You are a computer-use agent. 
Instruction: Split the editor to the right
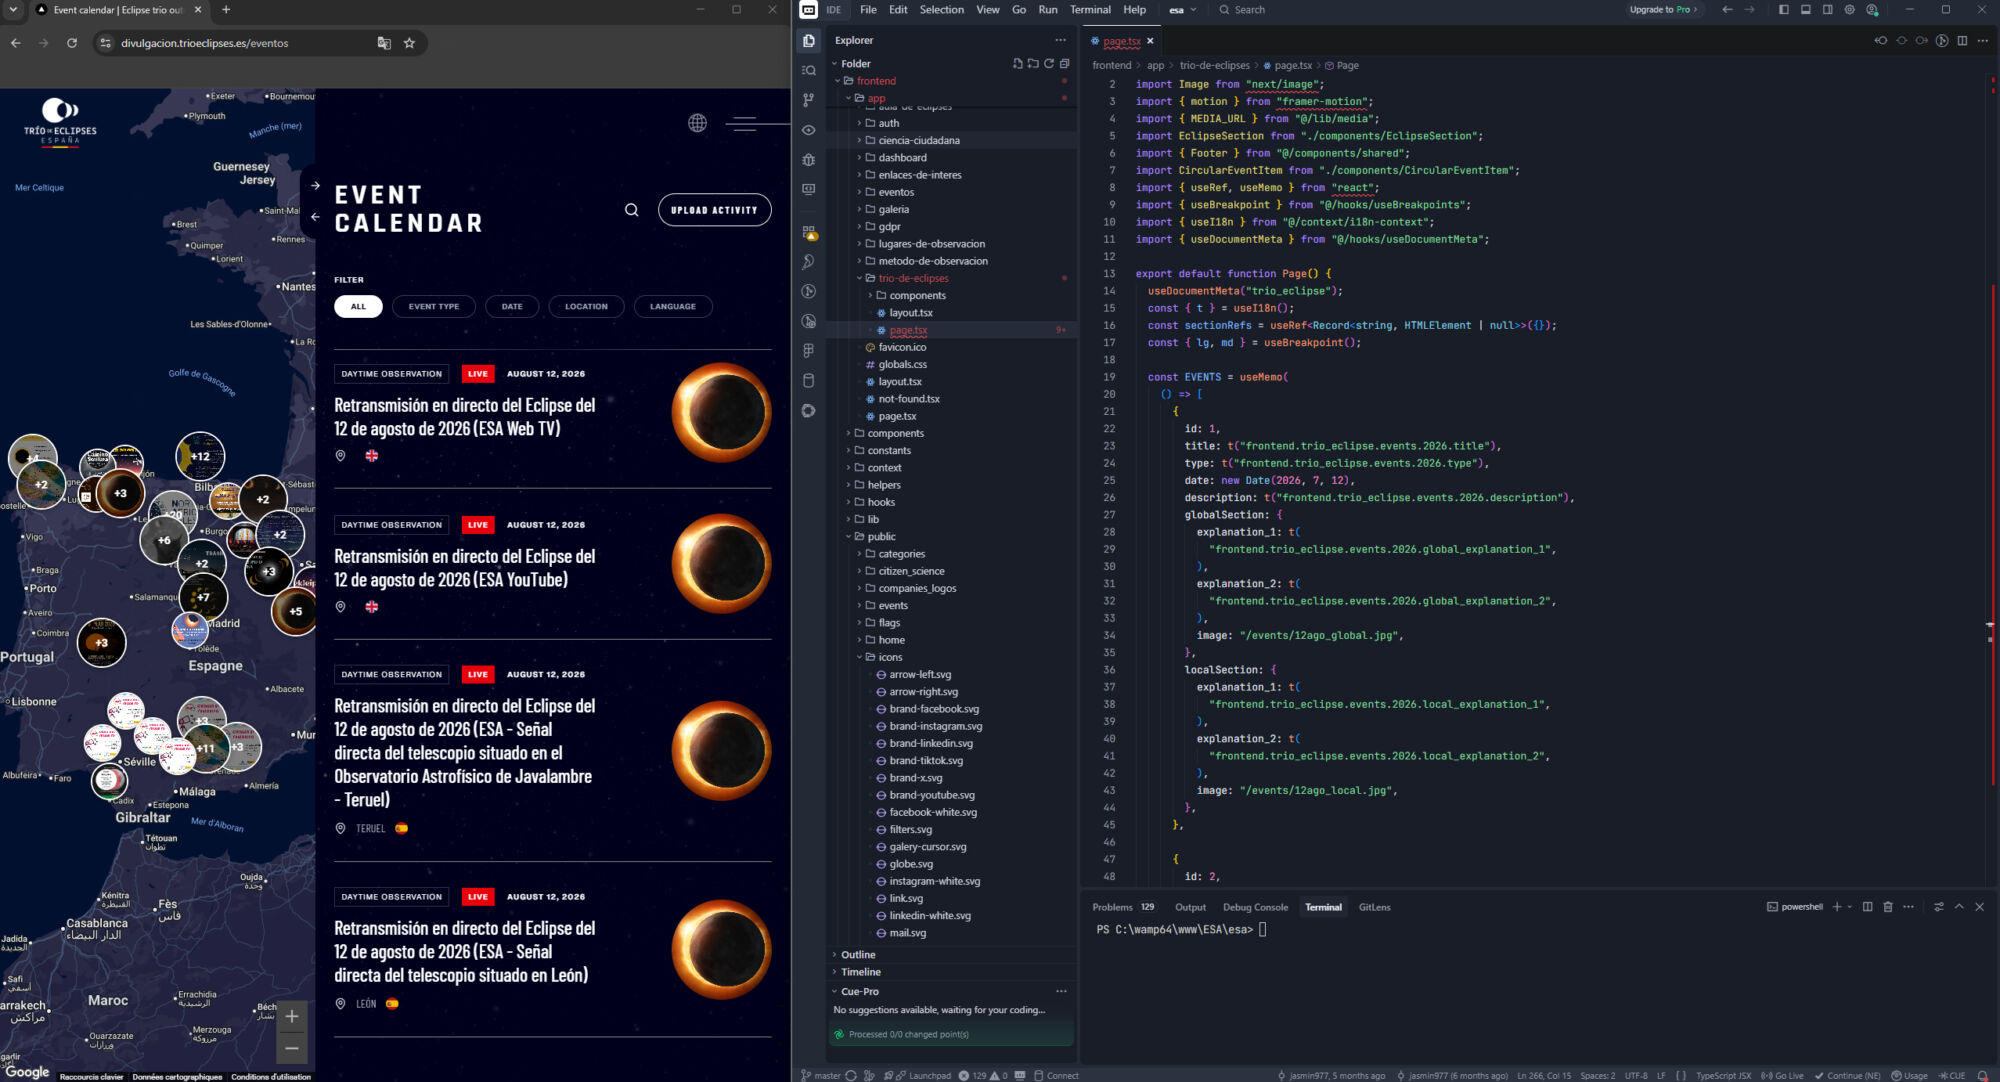pyautogui.click(x=1962, y=41)
